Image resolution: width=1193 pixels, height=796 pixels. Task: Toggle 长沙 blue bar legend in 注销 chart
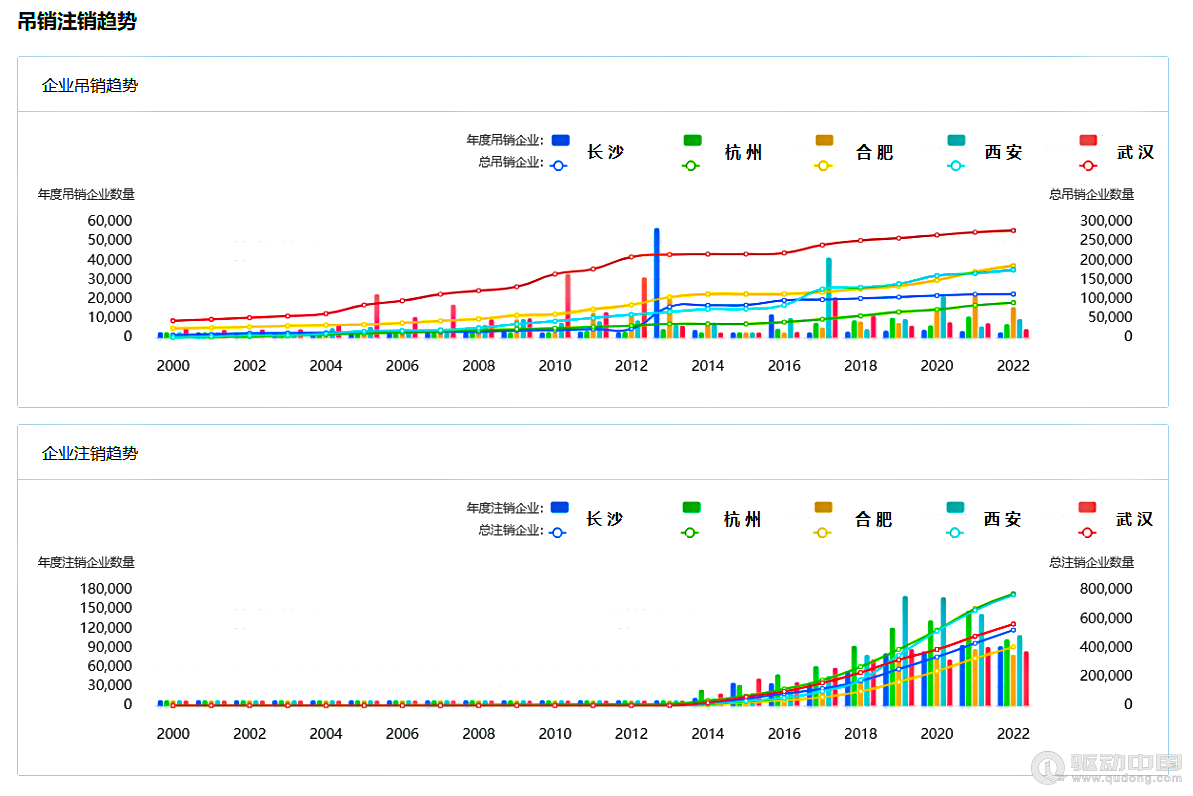click(x=561, y=508)
